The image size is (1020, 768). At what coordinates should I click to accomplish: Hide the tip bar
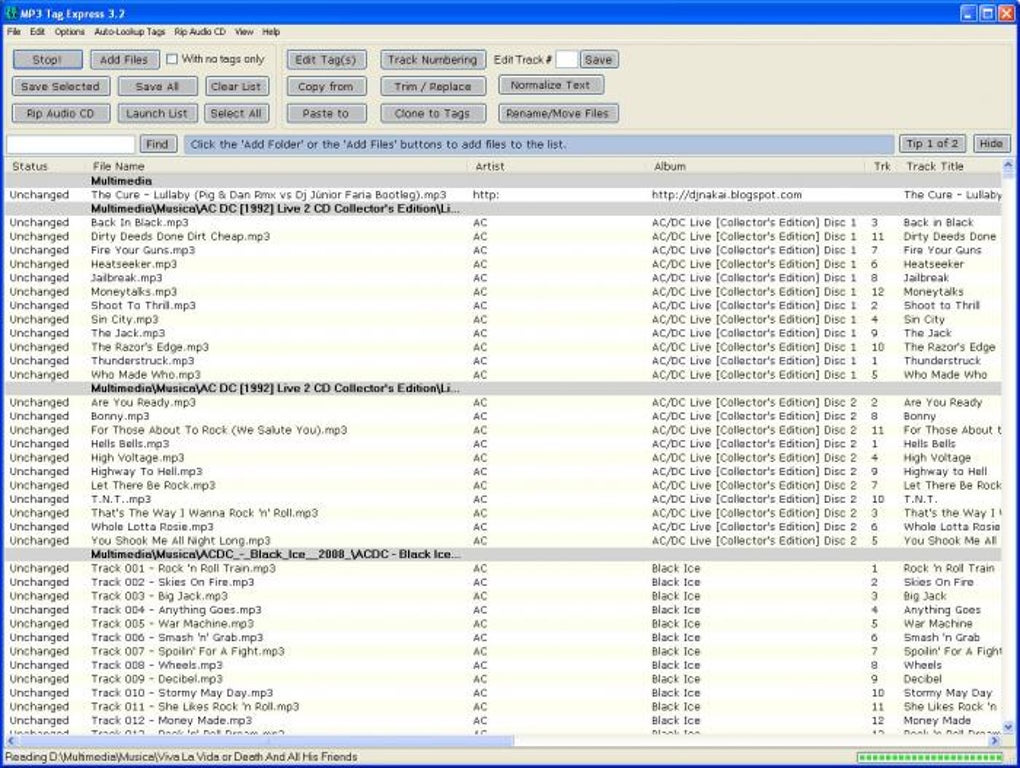pyautogui.click(x=991, y=144)
